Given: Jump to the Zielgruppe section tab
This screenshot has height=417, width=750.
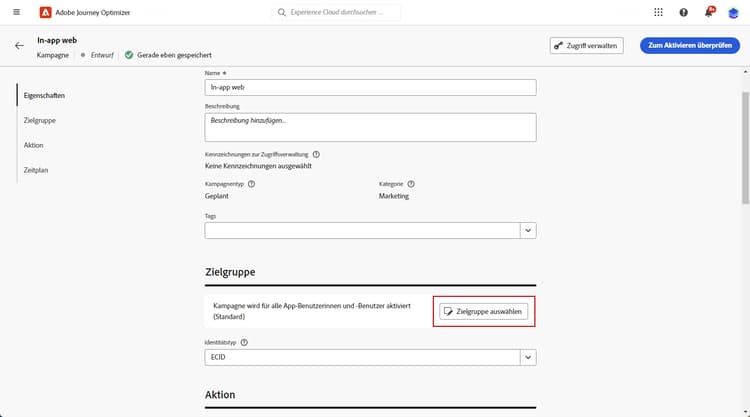Looking at the screenshot, I should point(40,120).
